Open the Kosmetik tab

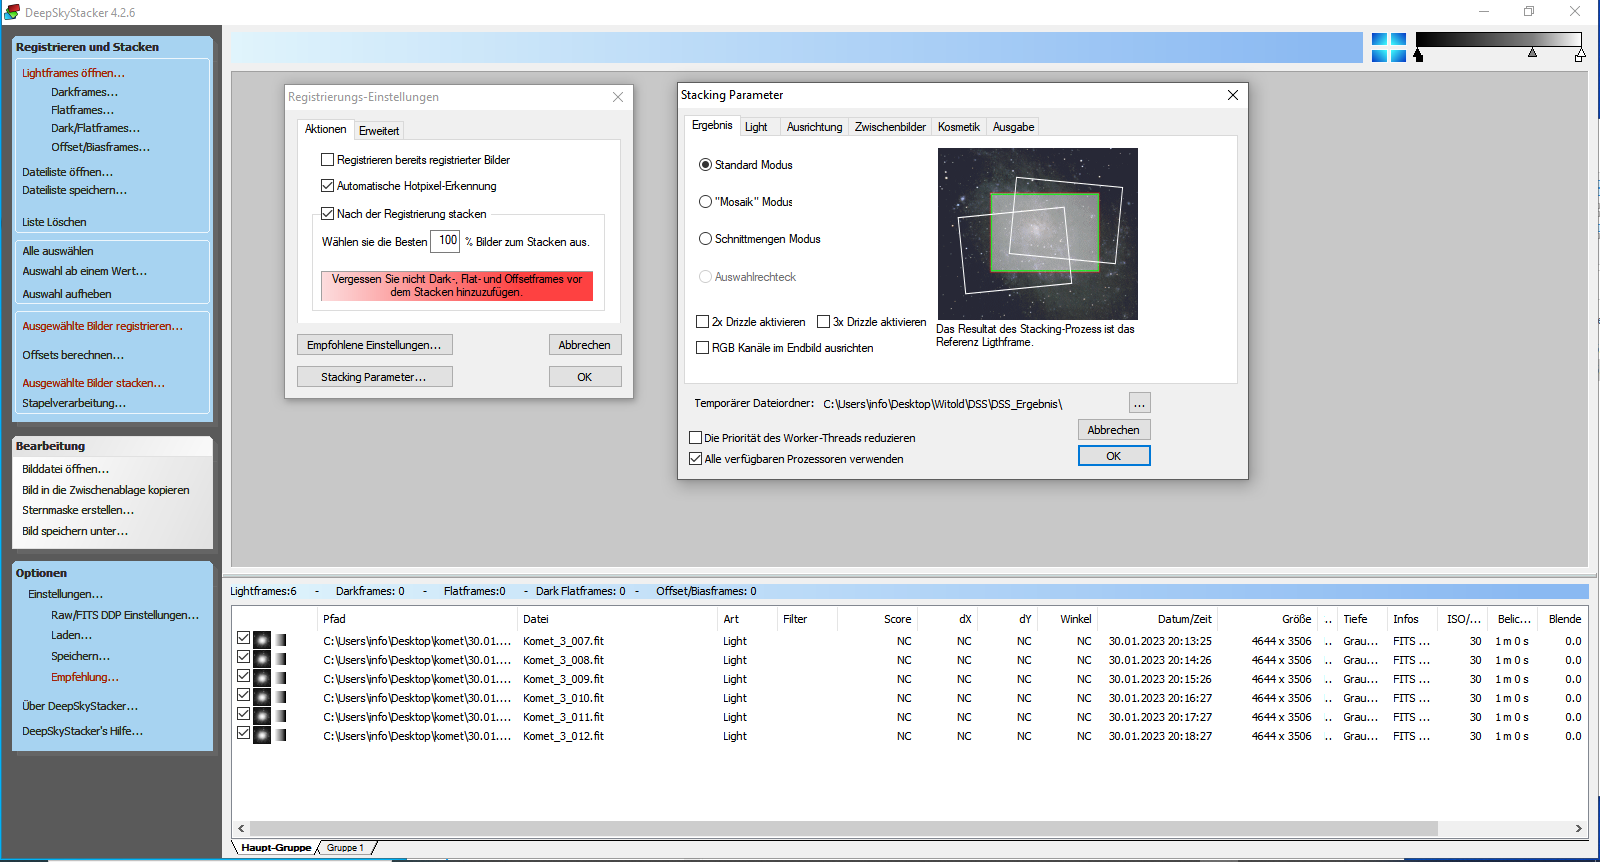[958, 127]
